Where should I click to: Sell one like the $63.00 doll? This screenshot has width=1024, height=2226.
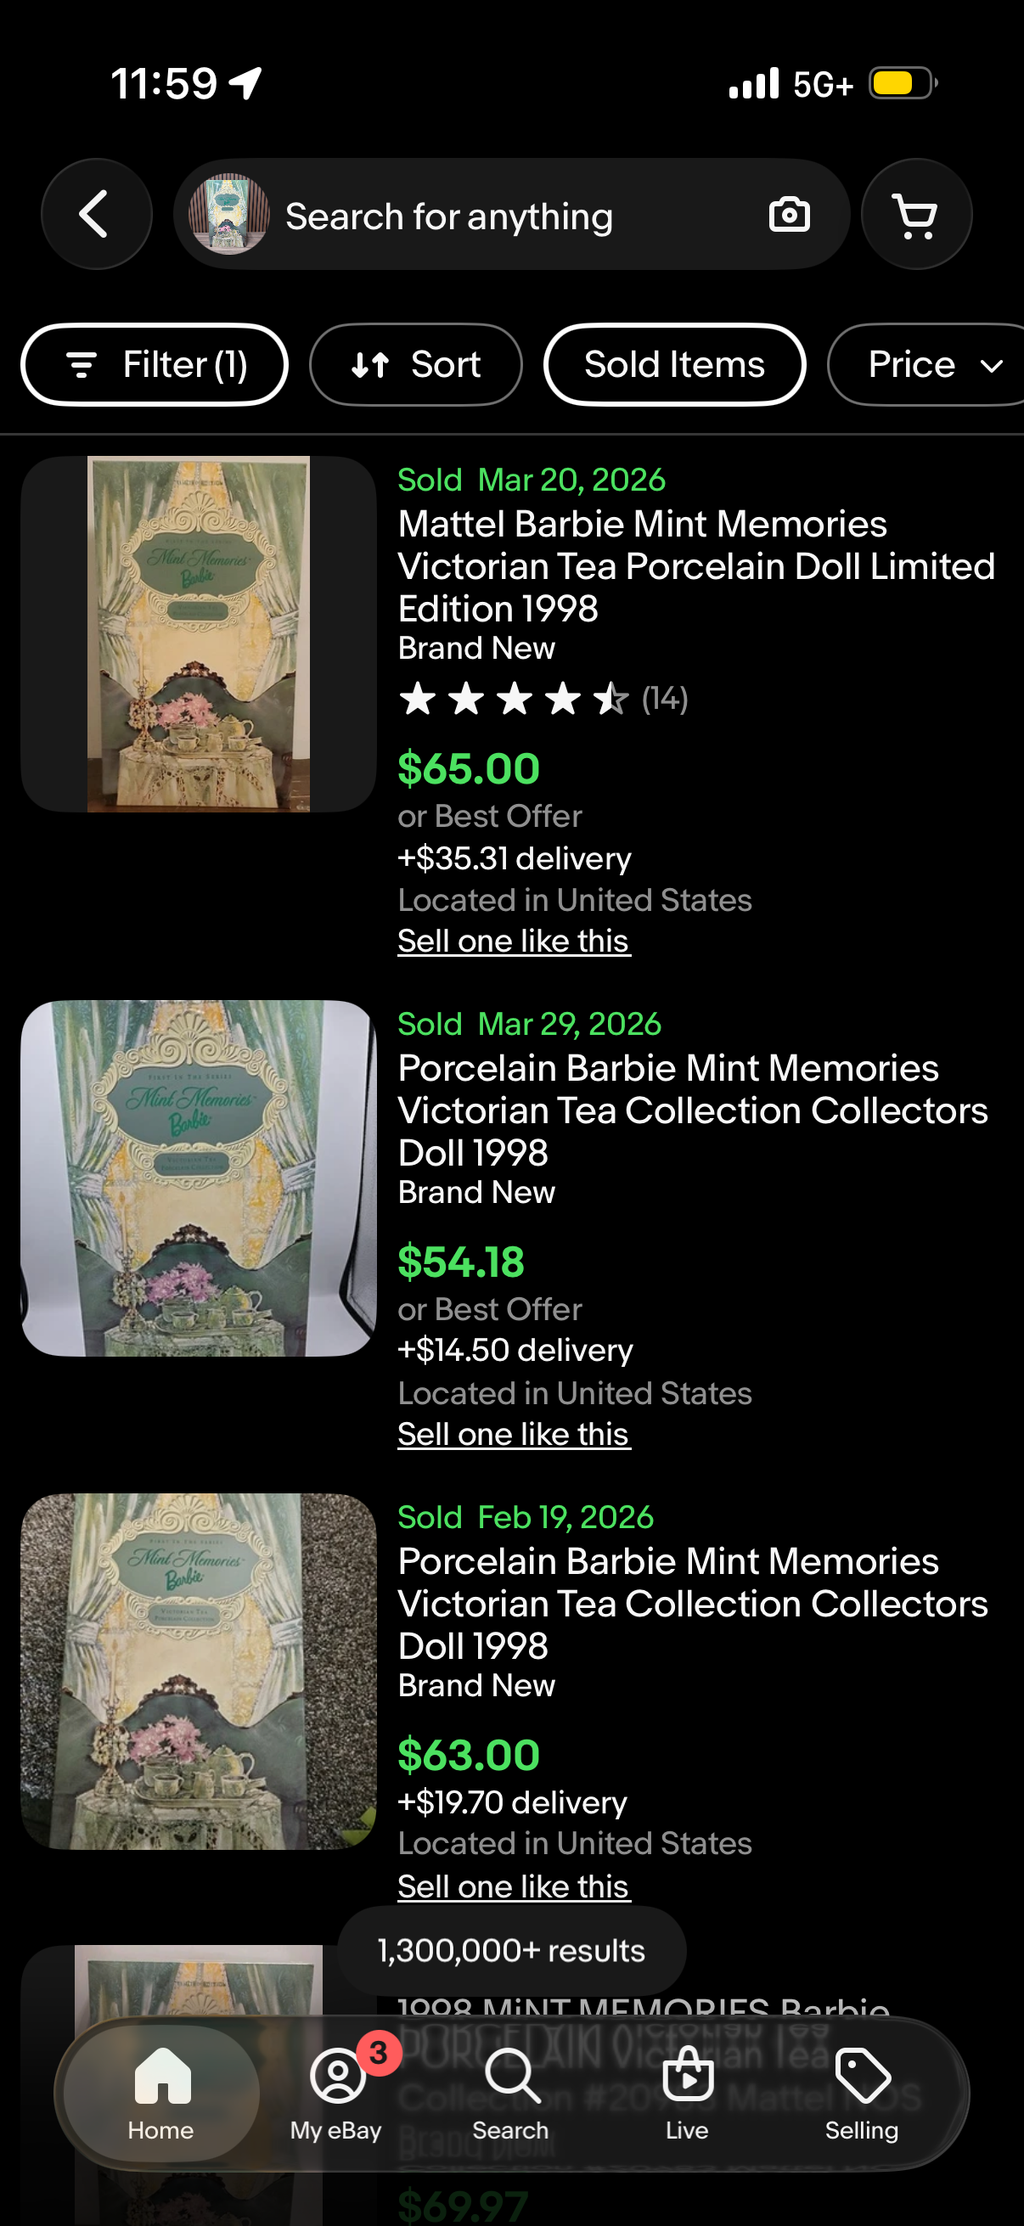pos(514,1886)
